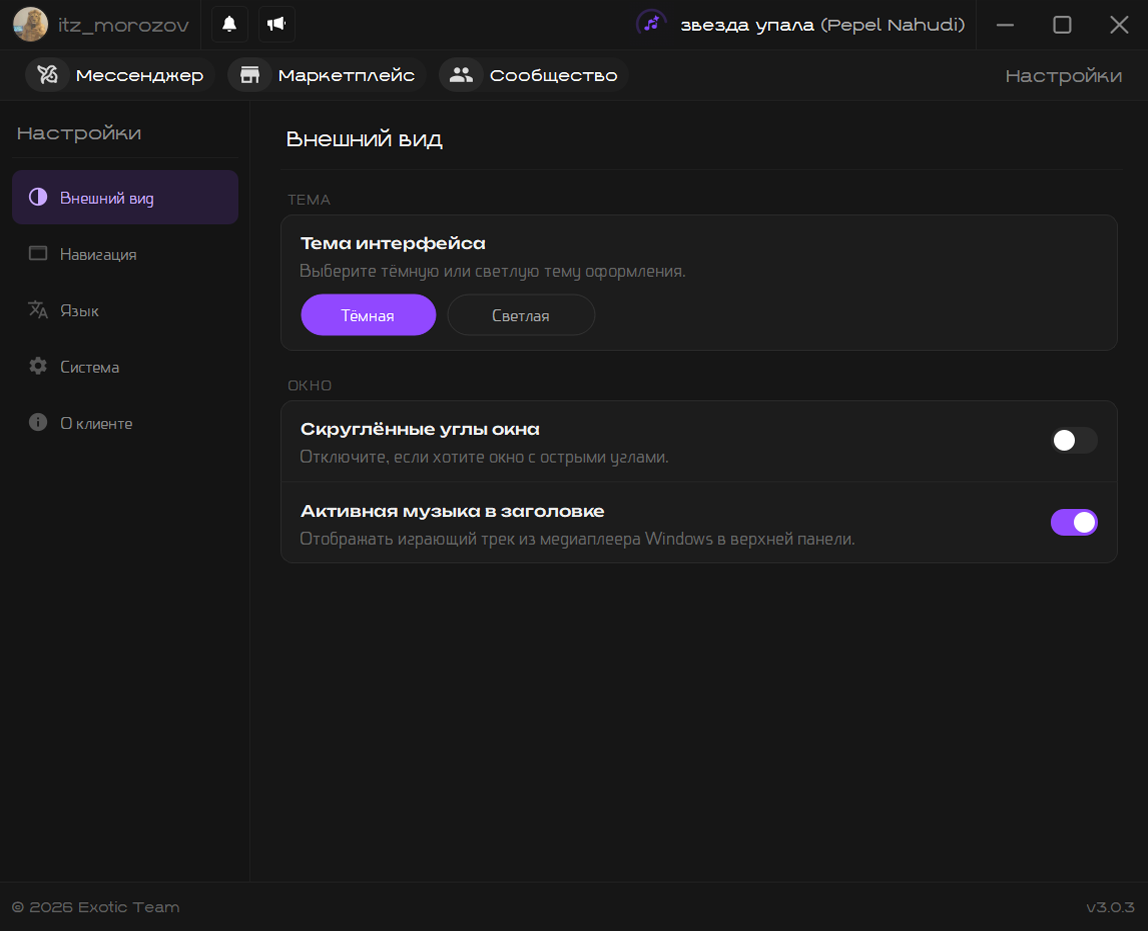This screenshot has height=931, width=1148.
Task: Click the music note icon in title bar
Action: [651, 23]
